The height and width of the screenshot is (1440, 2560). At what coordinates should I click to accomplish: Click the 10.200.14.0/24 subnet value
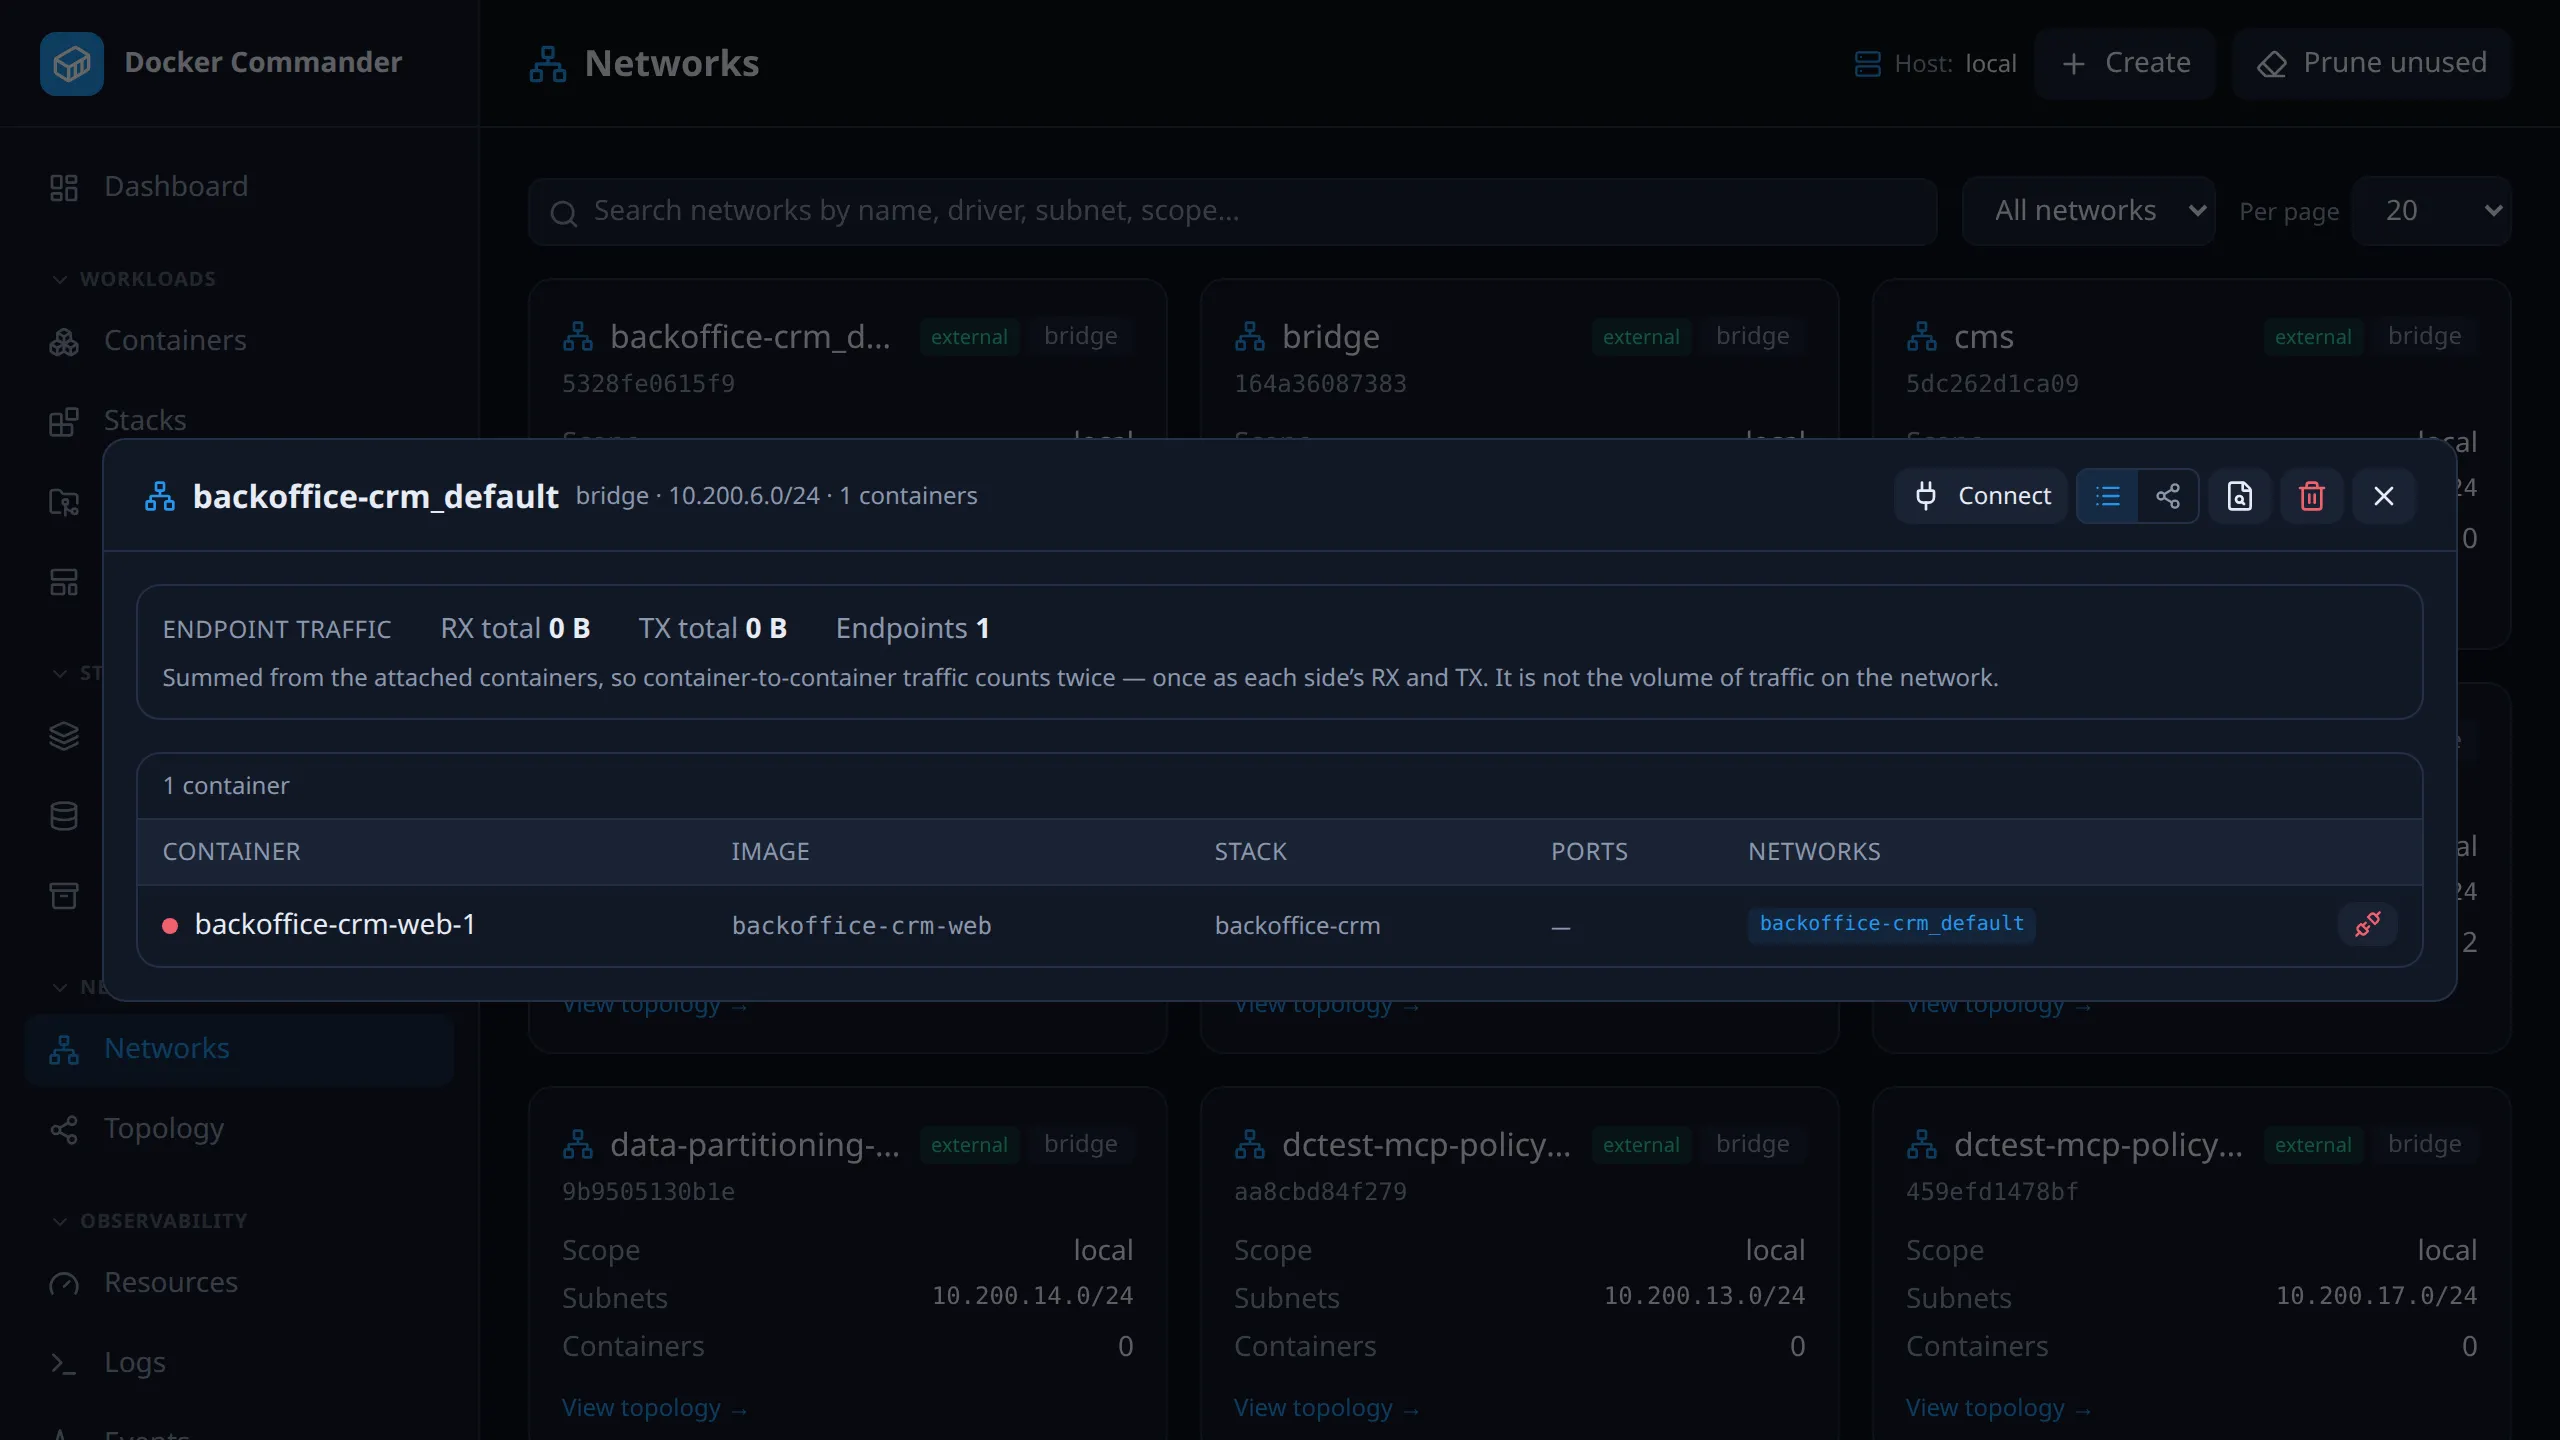point(1032,1297)
